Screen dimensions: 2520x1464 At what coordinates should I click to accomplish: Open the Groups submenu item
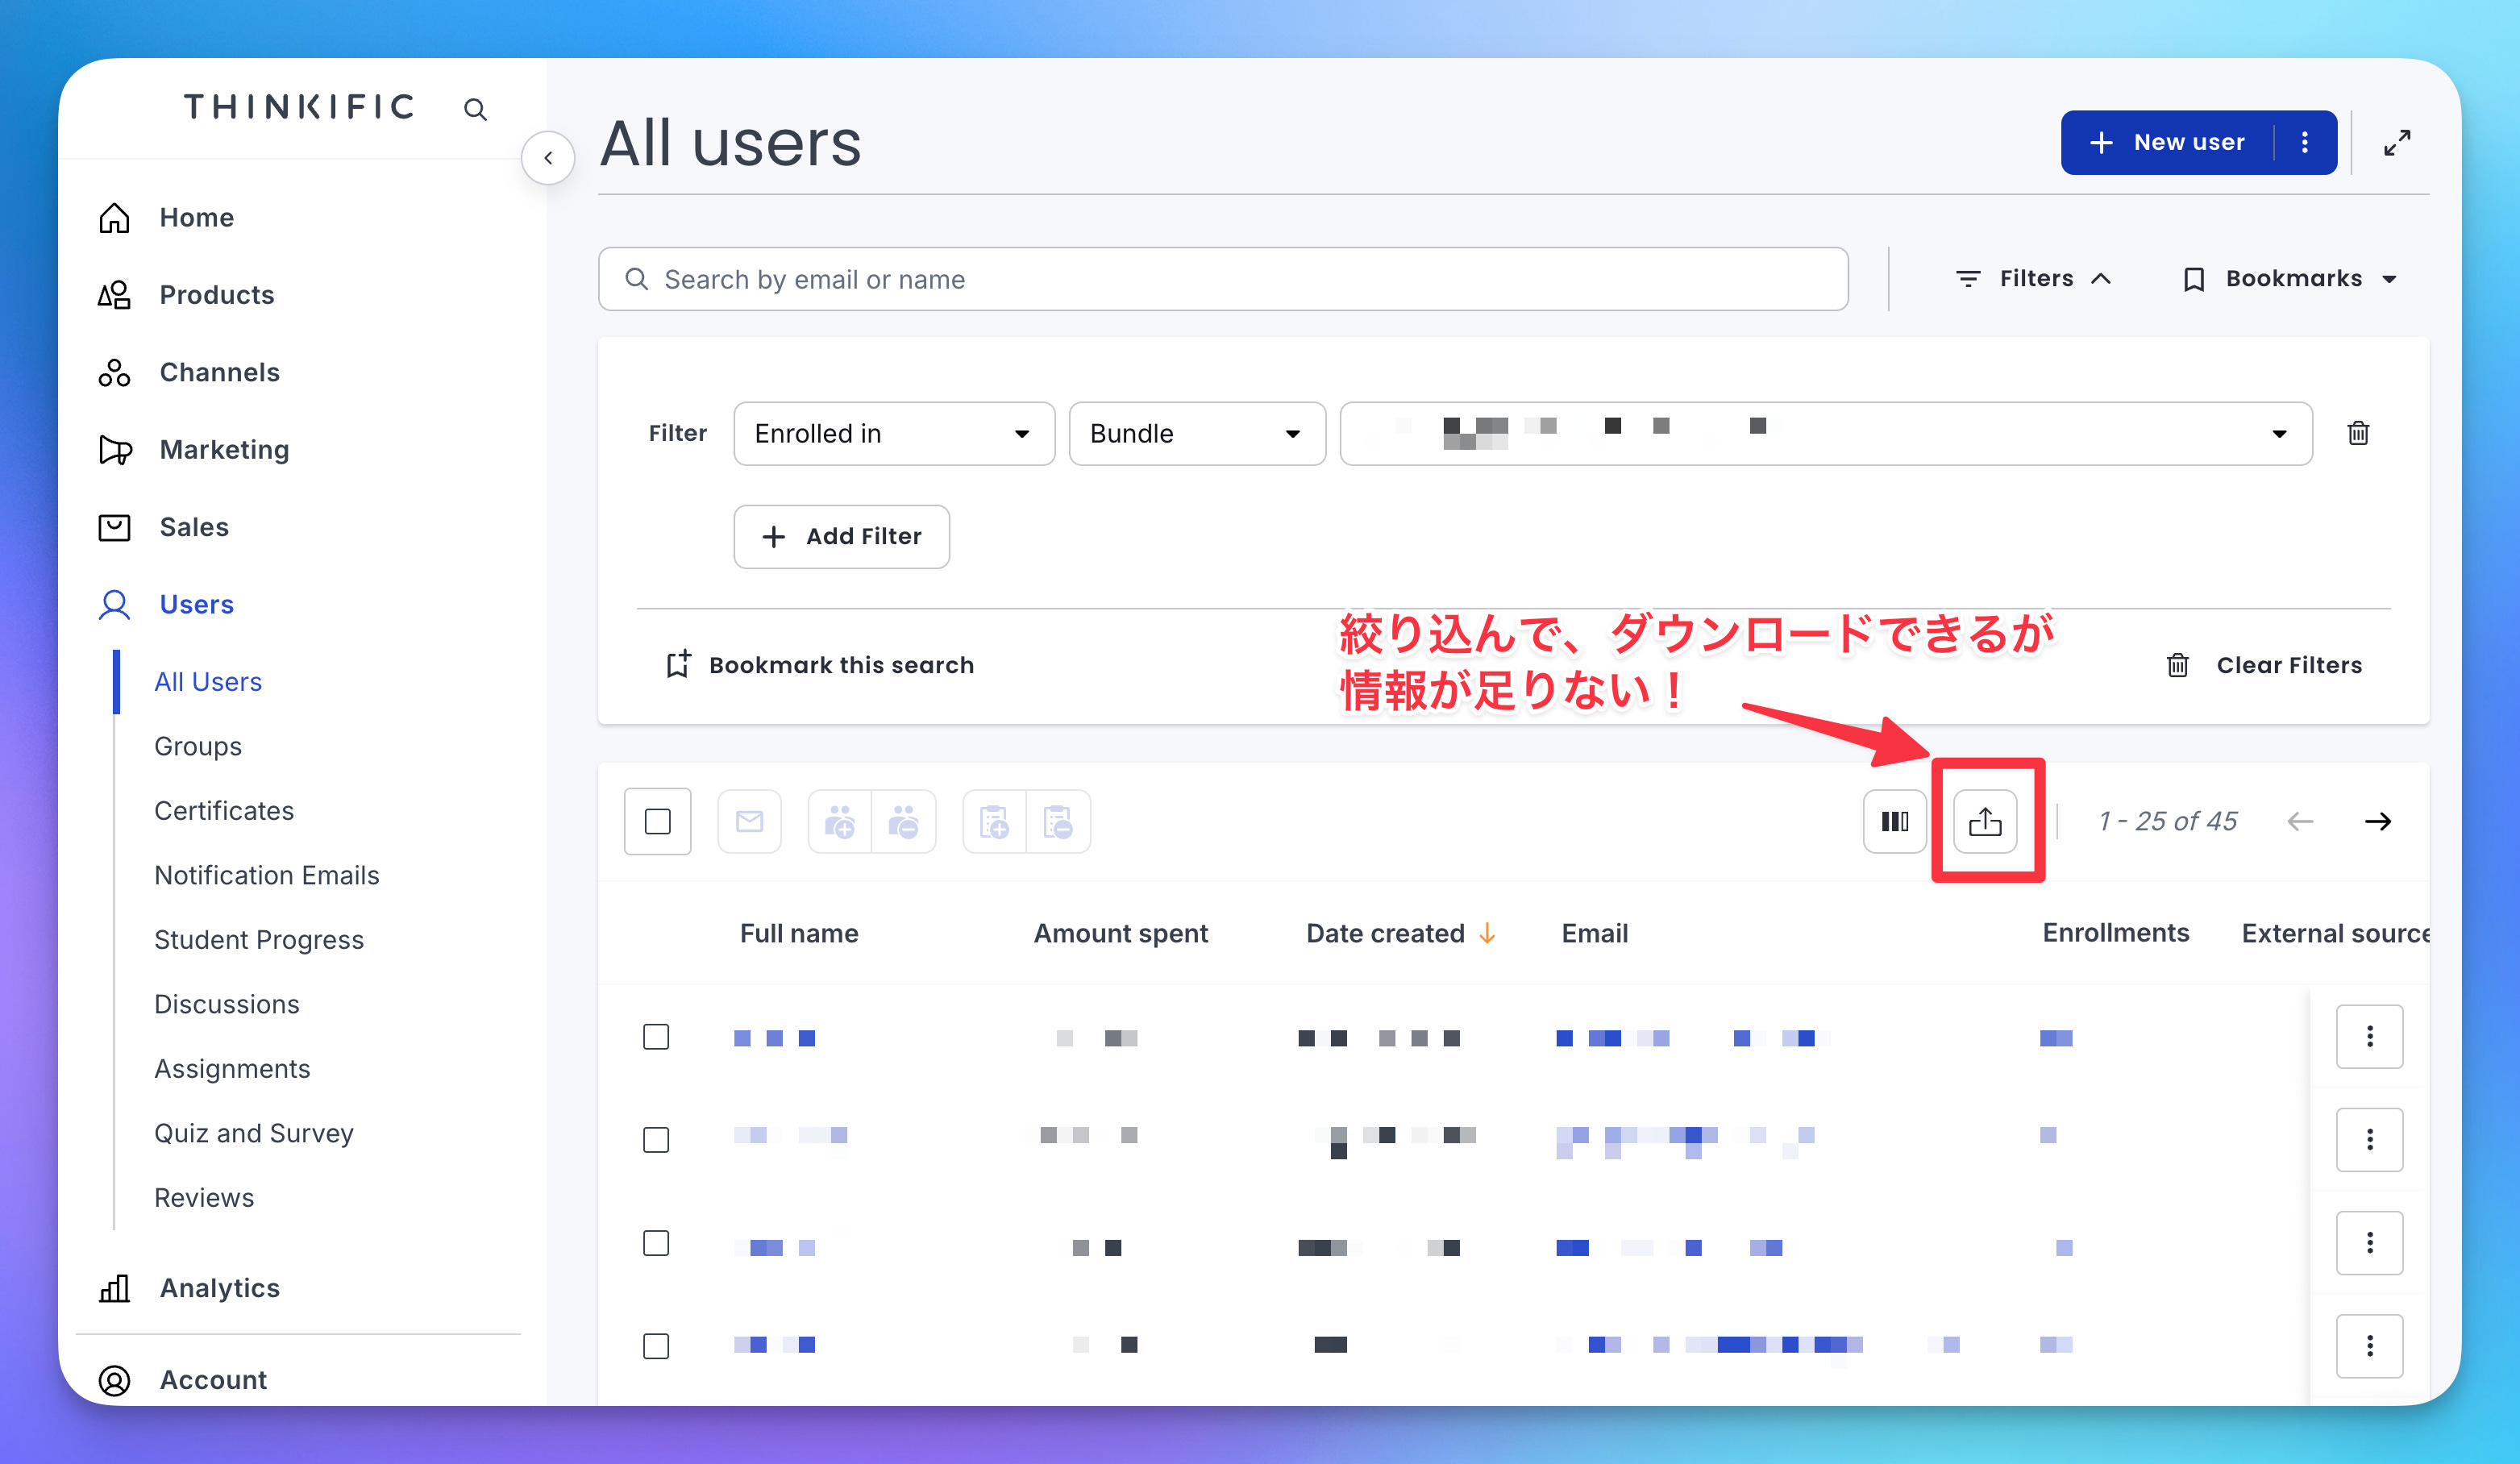(198, 746)
